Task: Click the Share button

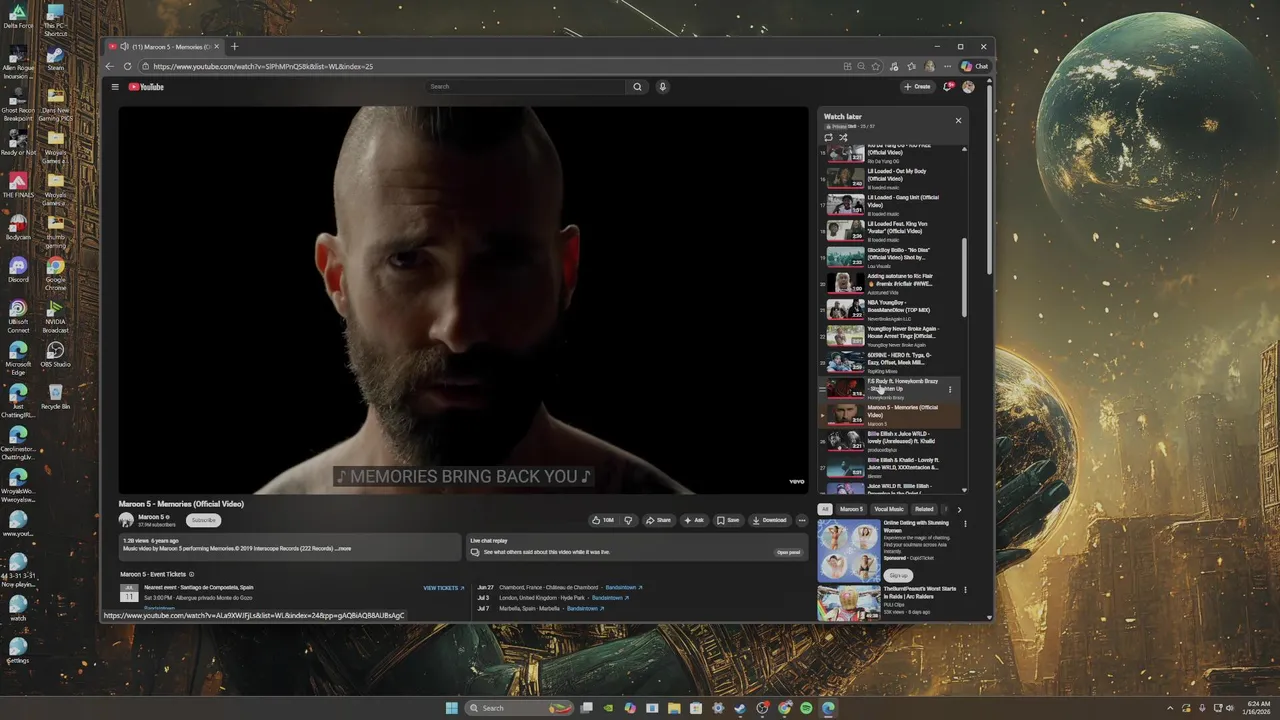Action: tap(658, 520)
